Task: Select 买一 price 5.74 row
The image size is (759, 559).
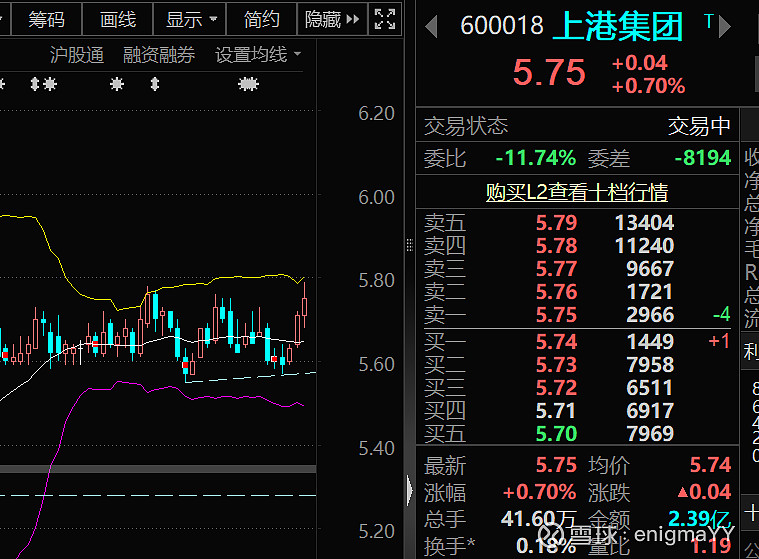Action: pyautogui.click(x=577, y=342)
